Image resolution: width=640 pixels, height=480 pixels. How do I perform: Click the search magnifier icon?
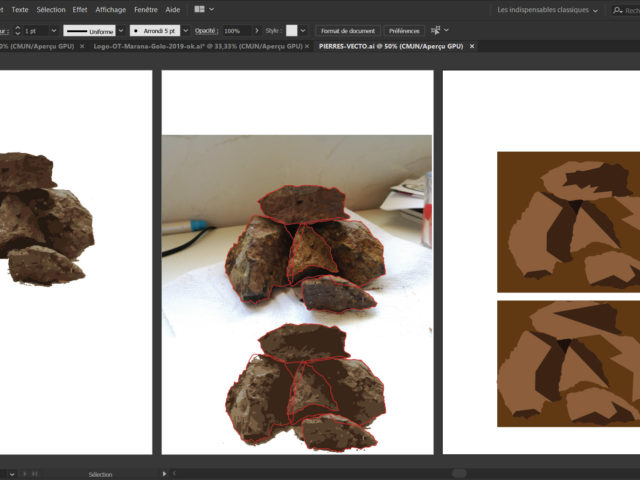click(x=617, y=10)
